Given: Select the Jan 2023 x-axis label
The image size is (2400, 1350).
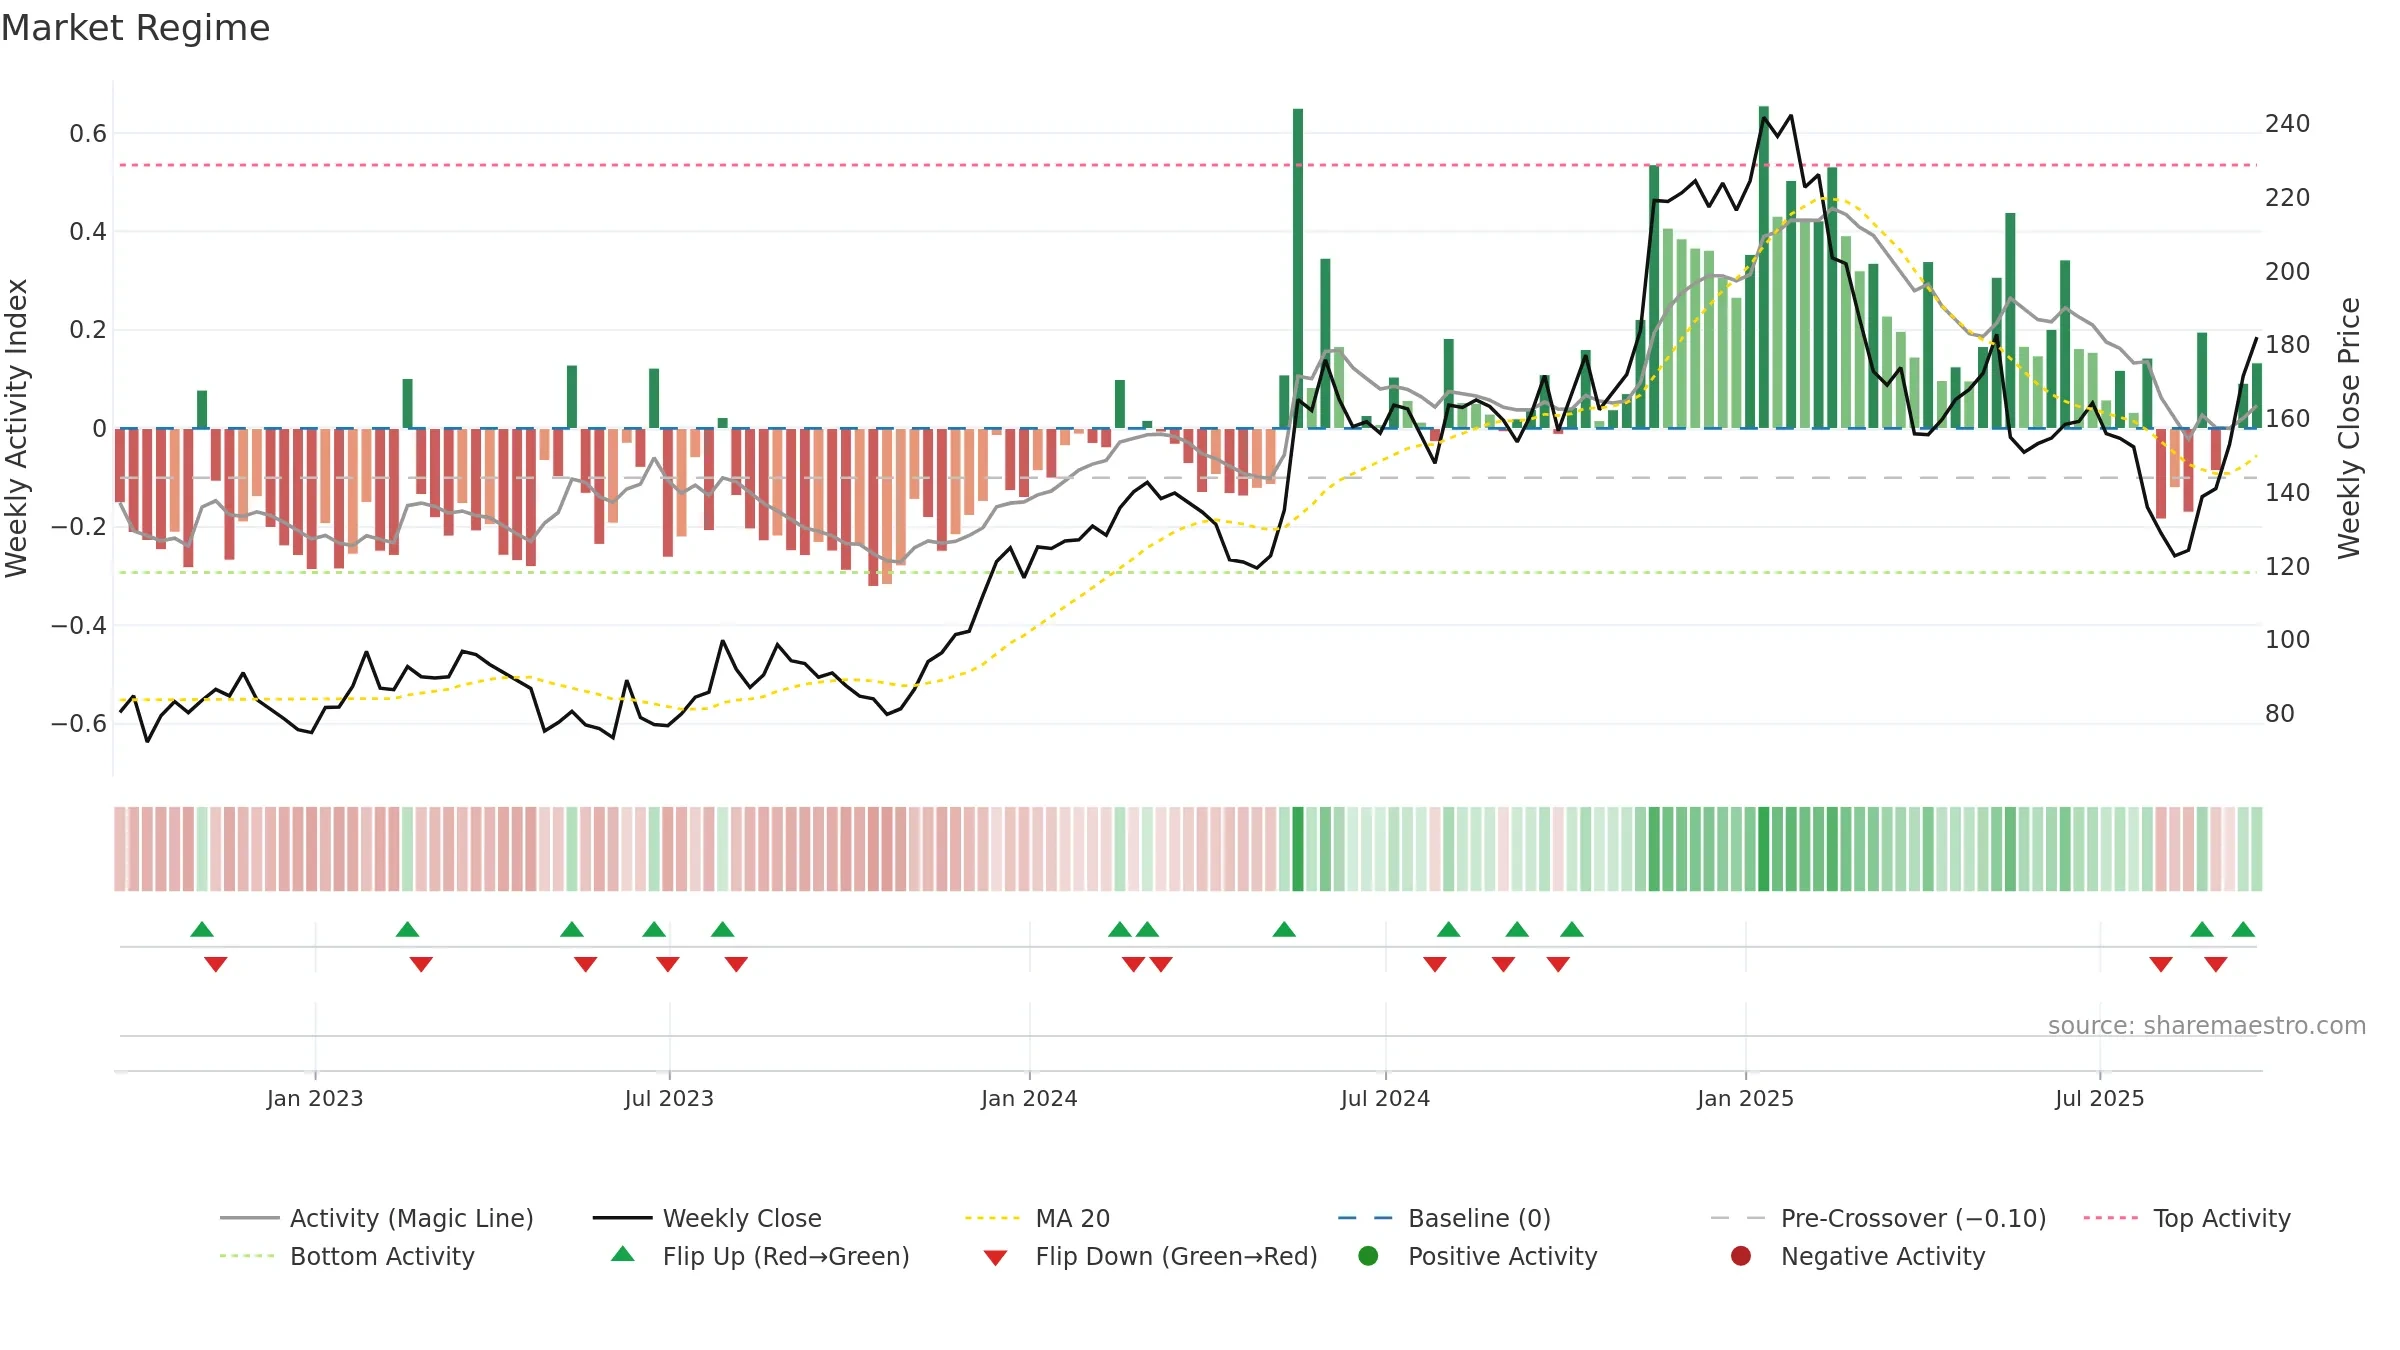Looking at the screenshot, I should click(x=315, y=1098).
